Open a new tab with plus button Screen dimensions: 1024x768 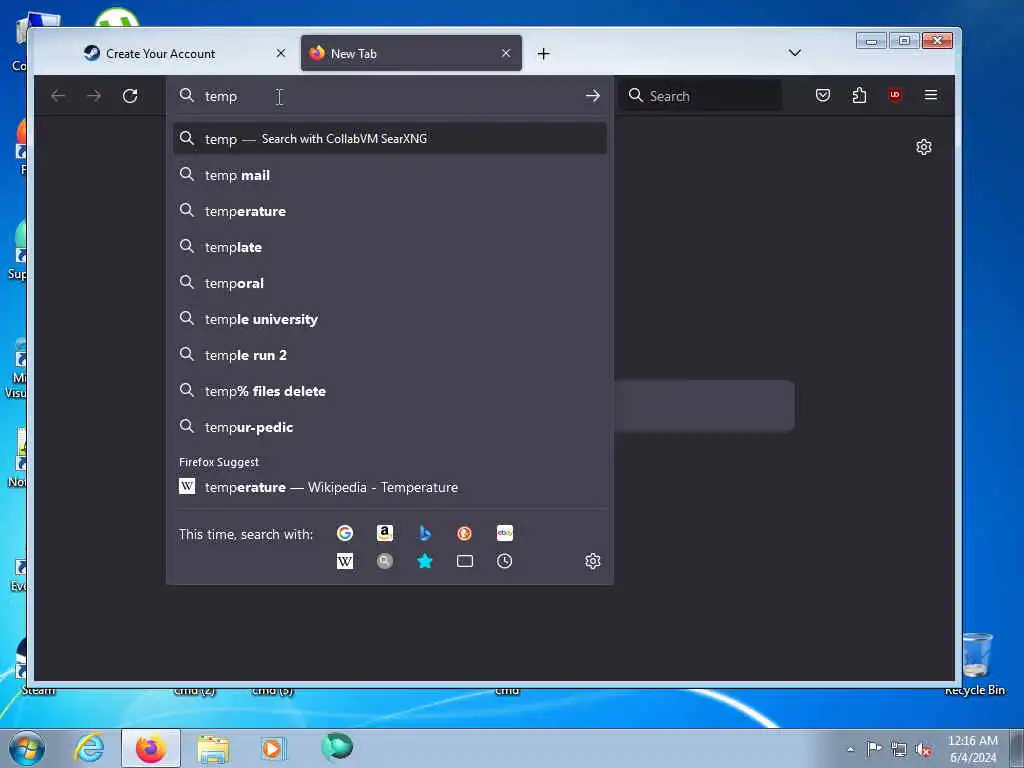click(543, 54)
